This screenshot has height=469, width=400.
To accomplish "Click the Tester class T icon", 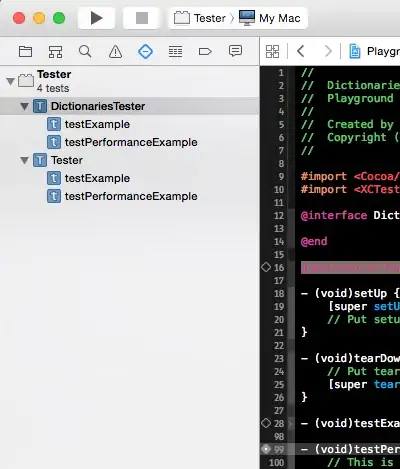I will click(40, 160).
